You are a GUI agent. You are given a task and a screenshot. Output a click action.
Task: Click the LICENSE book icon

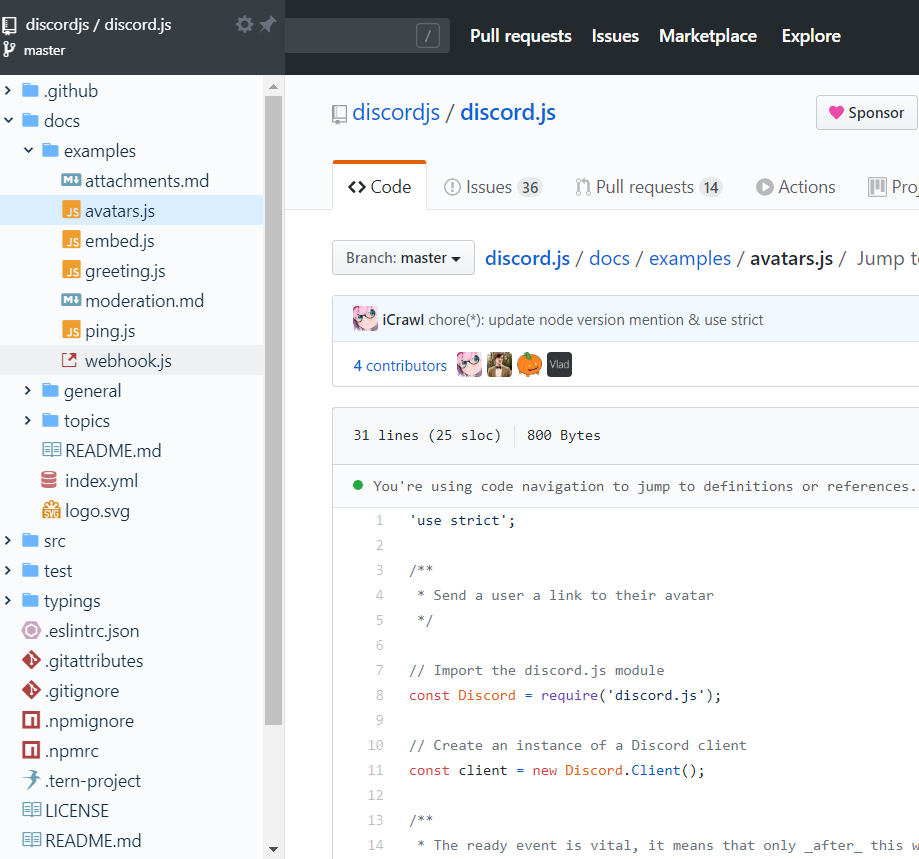point(32,810)
